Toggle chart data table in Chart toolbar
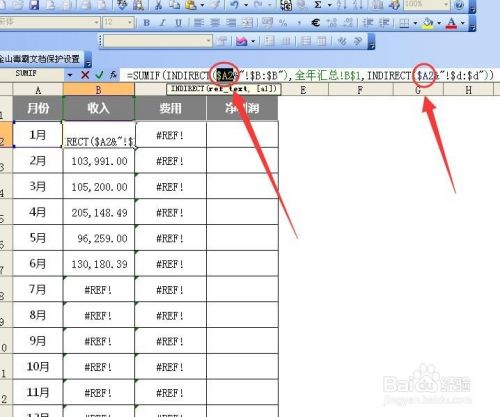The image size is (500, 417). pos(286,41)
